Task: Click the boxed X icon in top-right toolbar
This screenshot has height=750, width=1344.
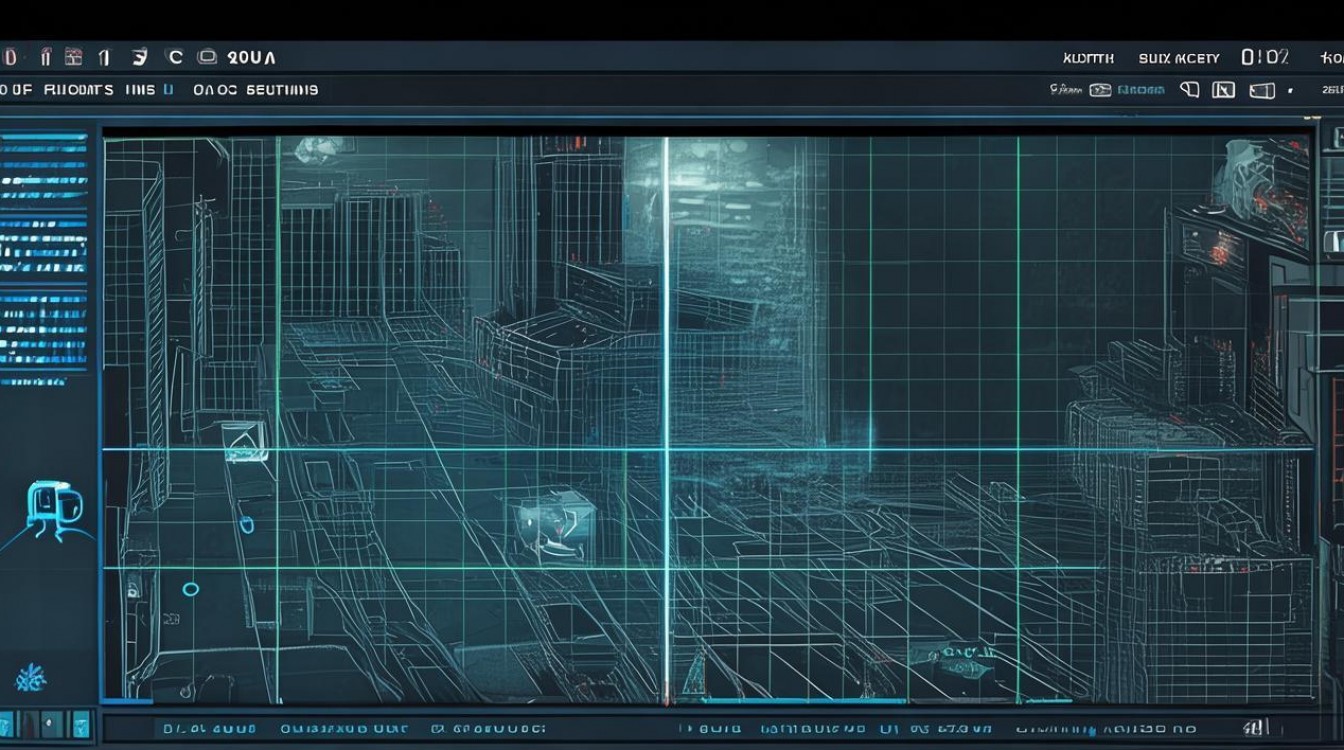Action: (x=1223, y=90)
